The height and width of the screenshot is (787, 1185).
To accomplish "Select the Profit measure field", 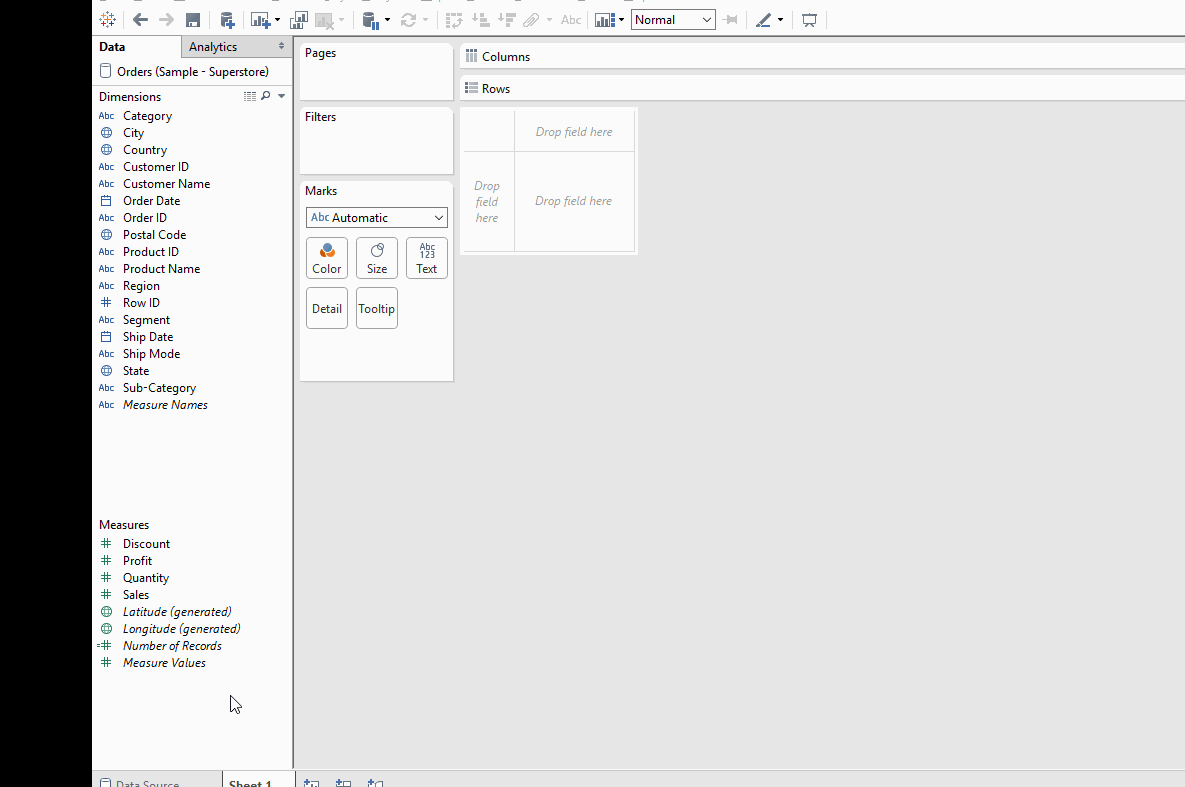I will point(137,561).
